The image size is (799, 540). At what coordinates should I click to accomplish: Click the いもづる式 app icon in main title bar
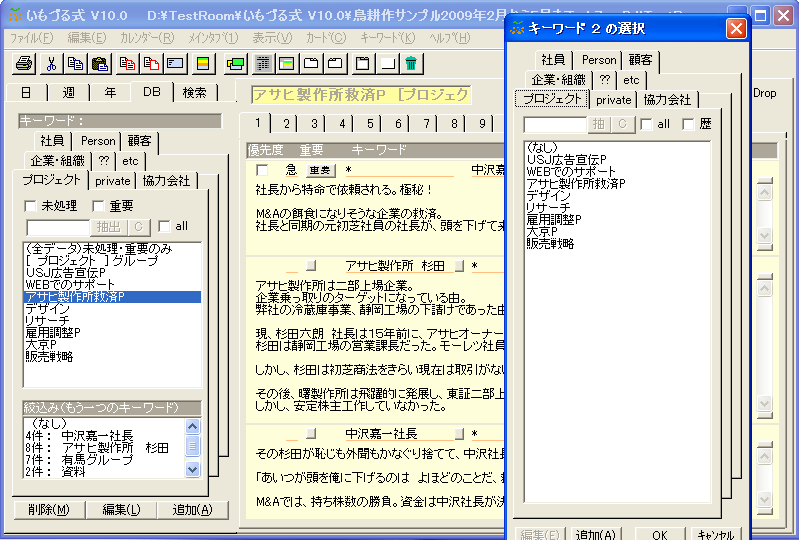coord(14,15)
